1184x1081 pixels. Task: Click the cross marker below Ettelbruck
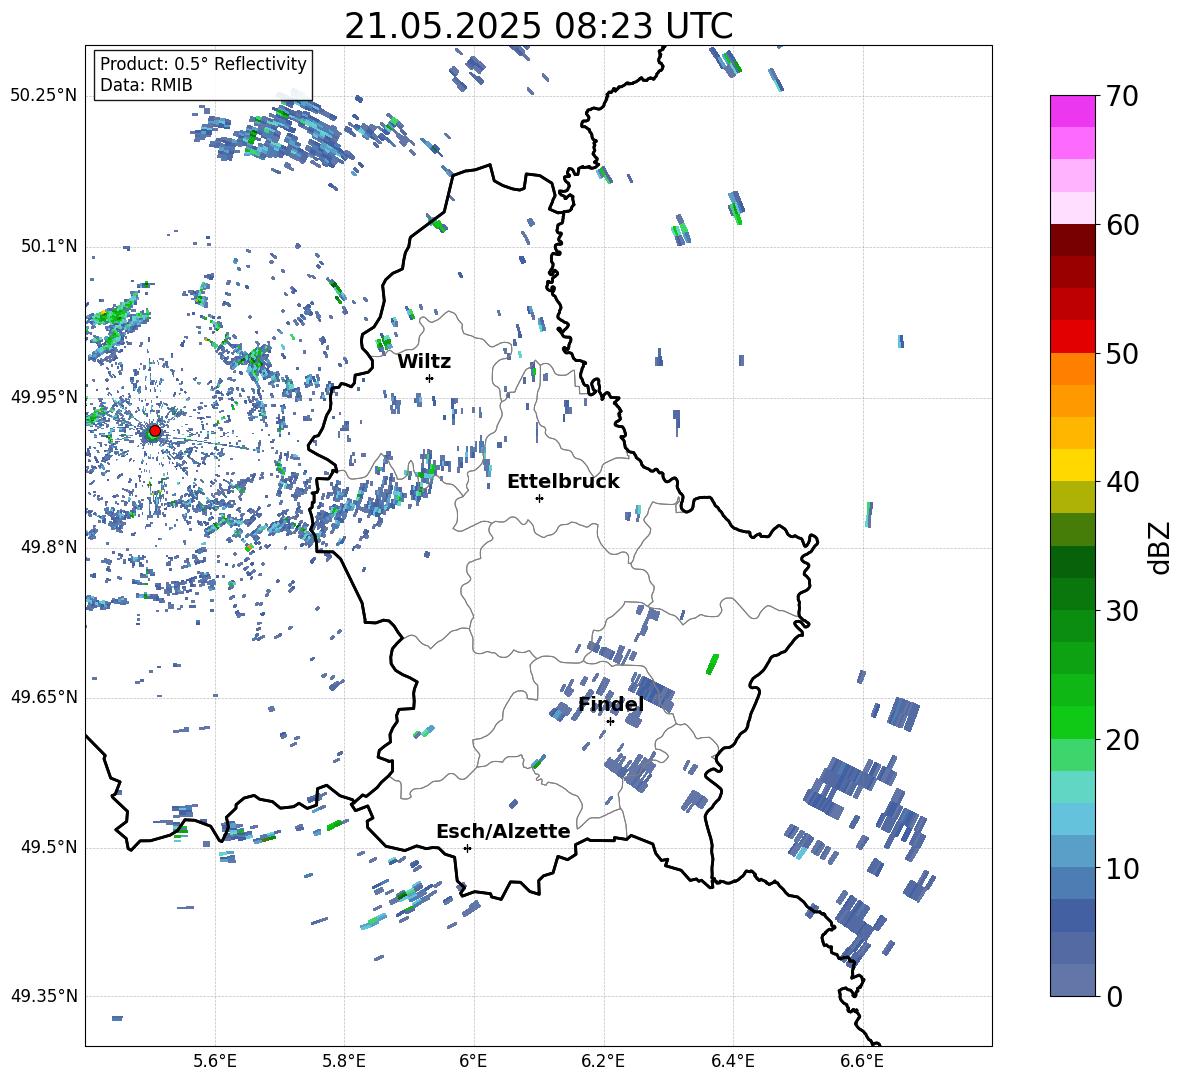coord(539,498)
